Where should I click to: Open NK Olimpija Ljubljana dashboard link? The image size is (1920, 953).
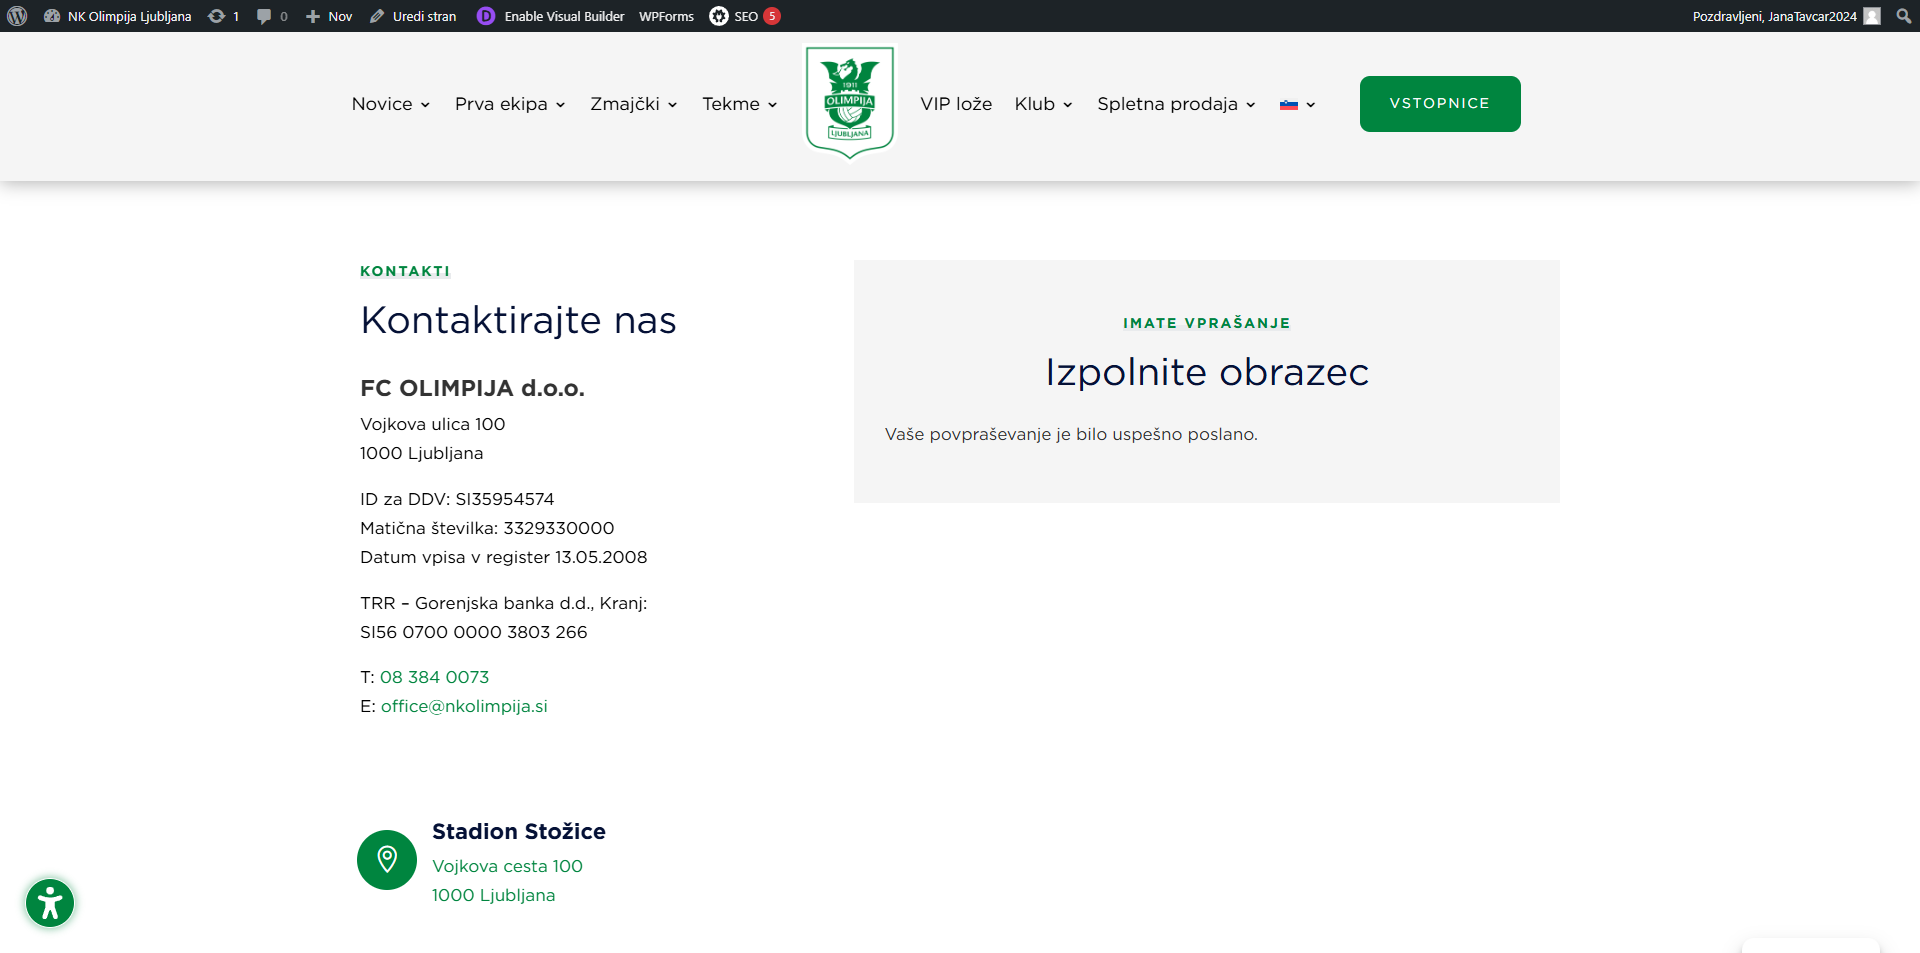(x=118, y=16)
